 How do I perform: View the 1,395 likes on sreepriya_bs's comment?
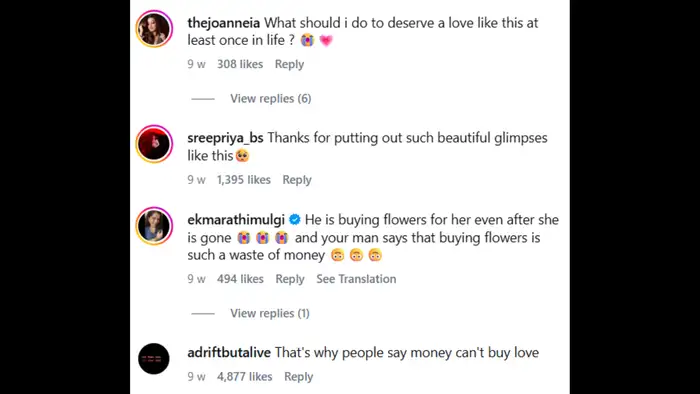(244, 180)
